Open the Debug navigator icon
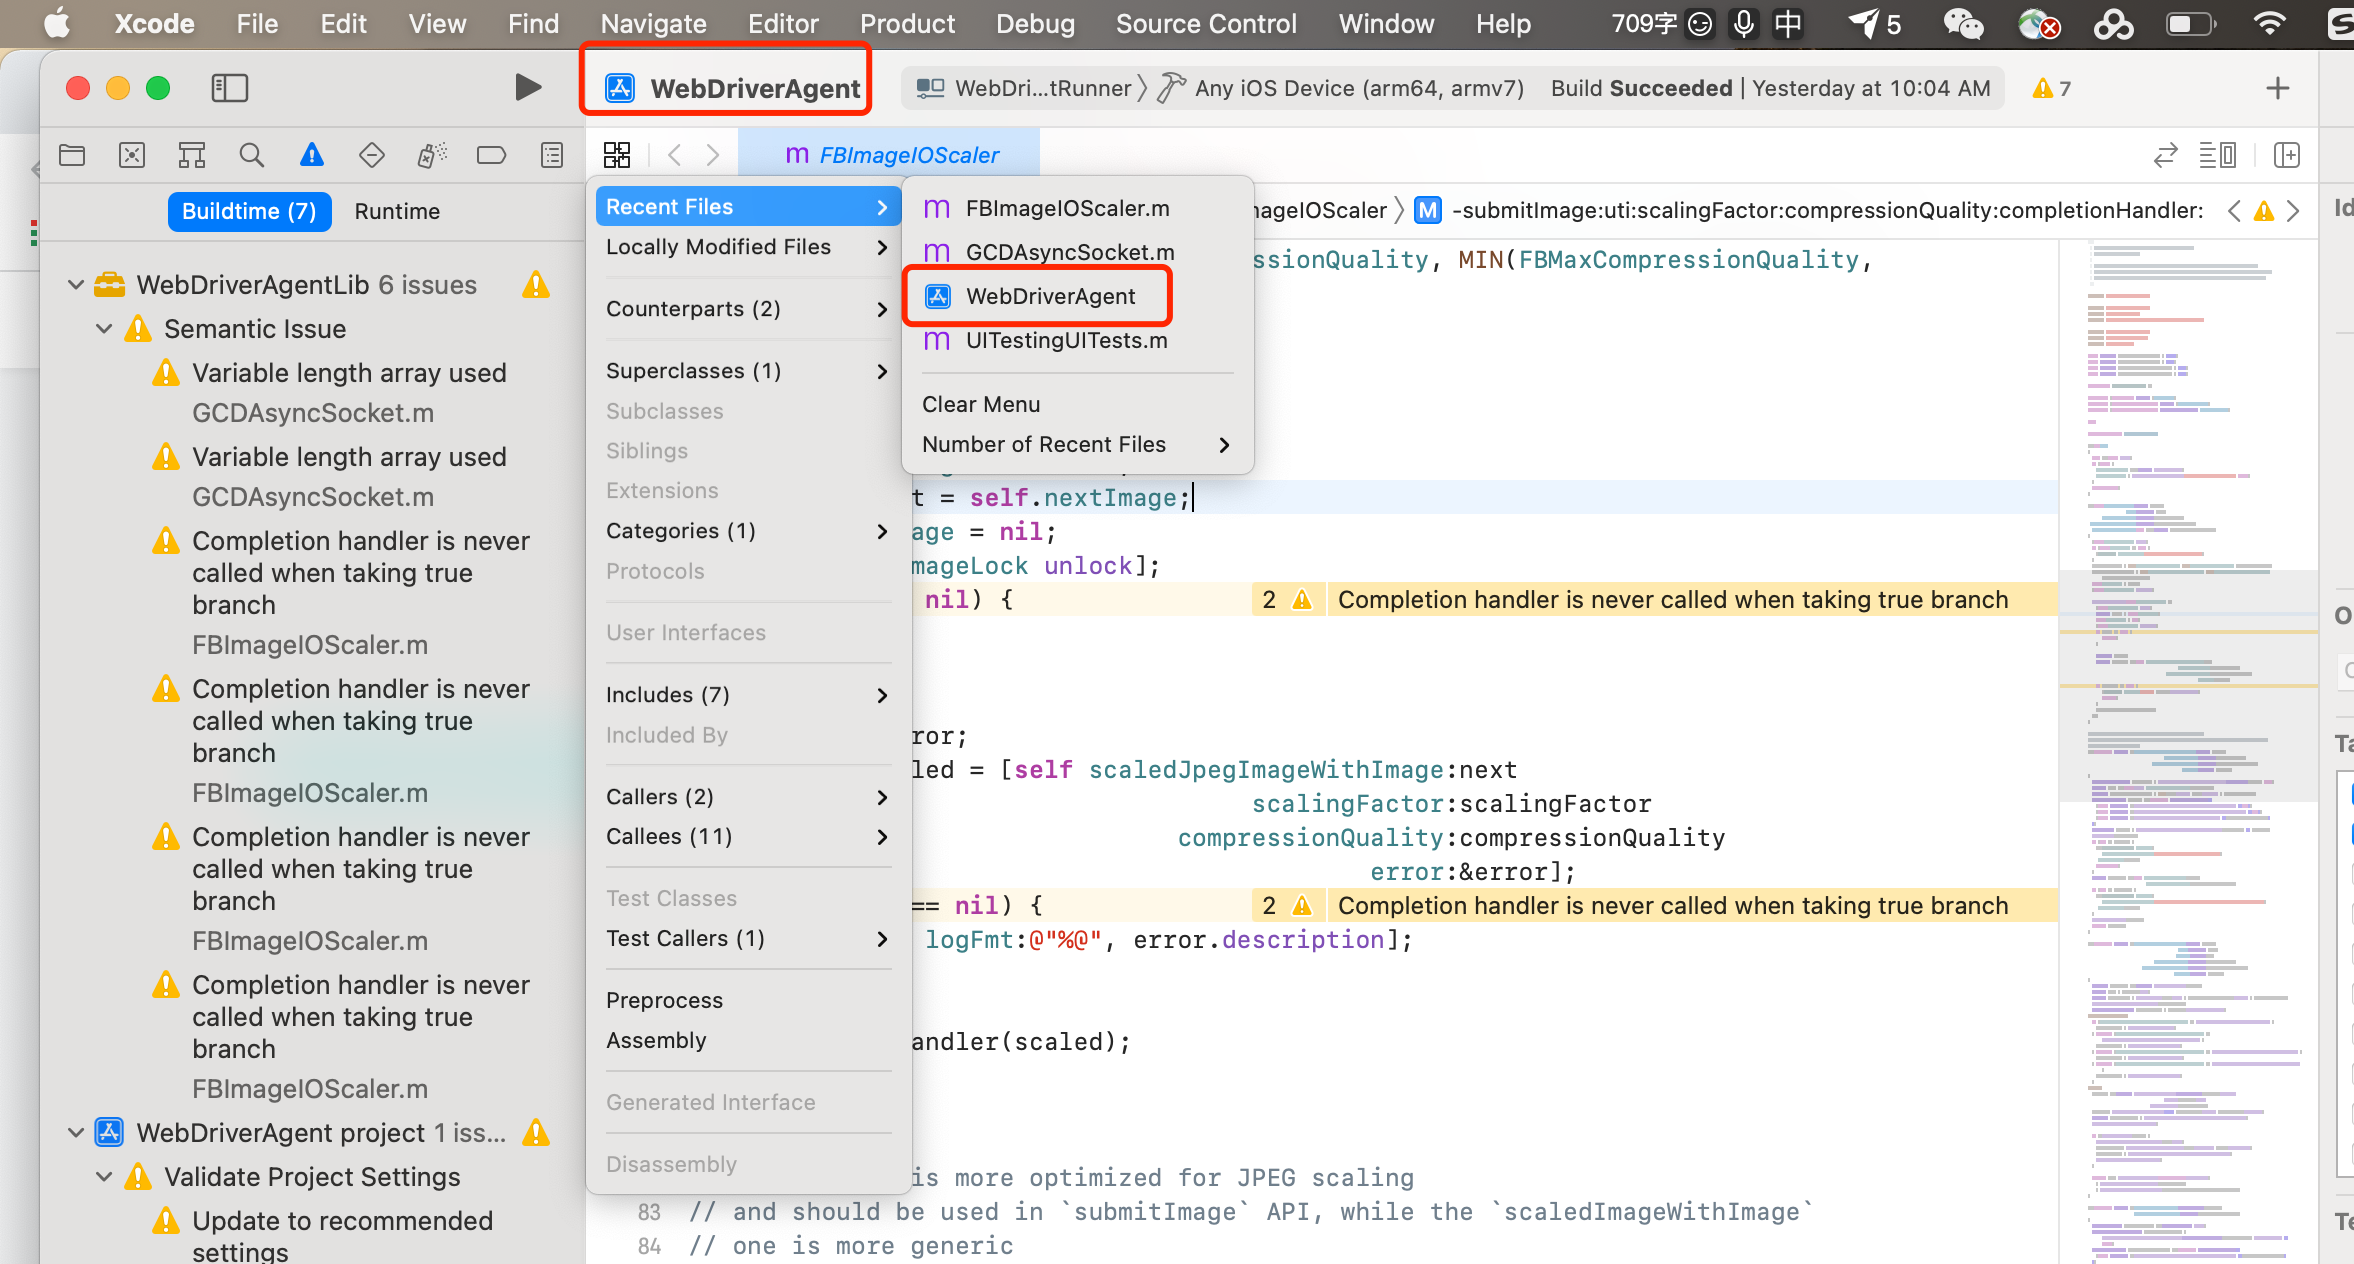2354x1264 pixels. click(432, 155)
